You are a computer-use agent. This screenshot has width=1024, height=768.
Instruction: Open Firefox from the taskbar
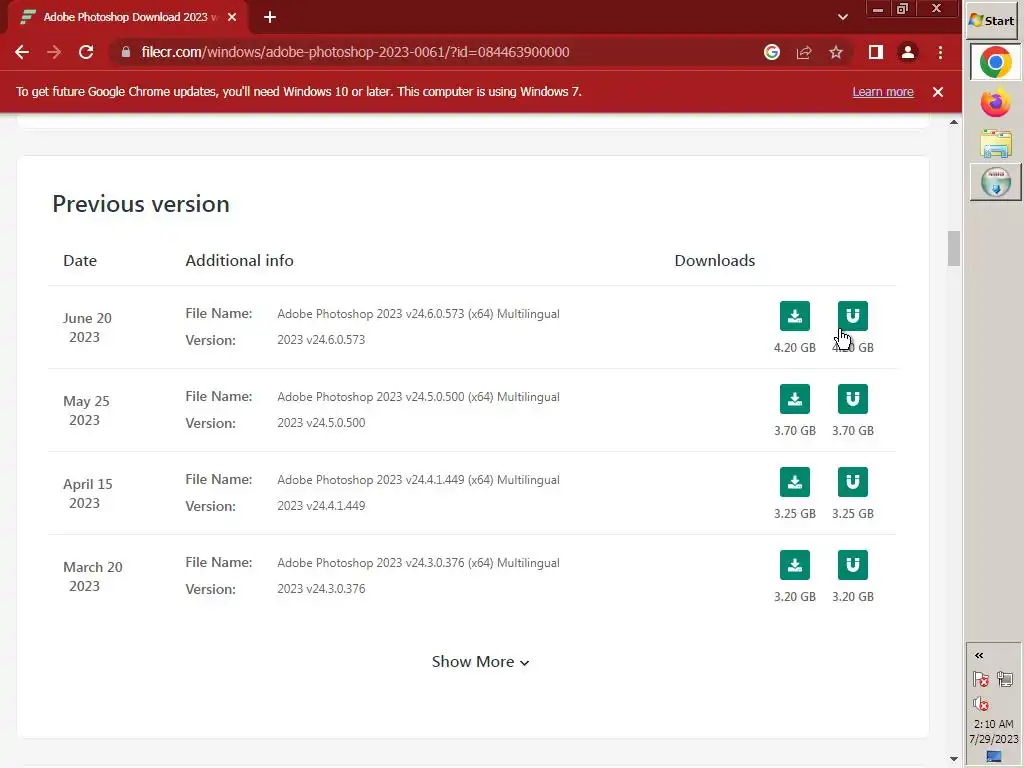(995, 103)
